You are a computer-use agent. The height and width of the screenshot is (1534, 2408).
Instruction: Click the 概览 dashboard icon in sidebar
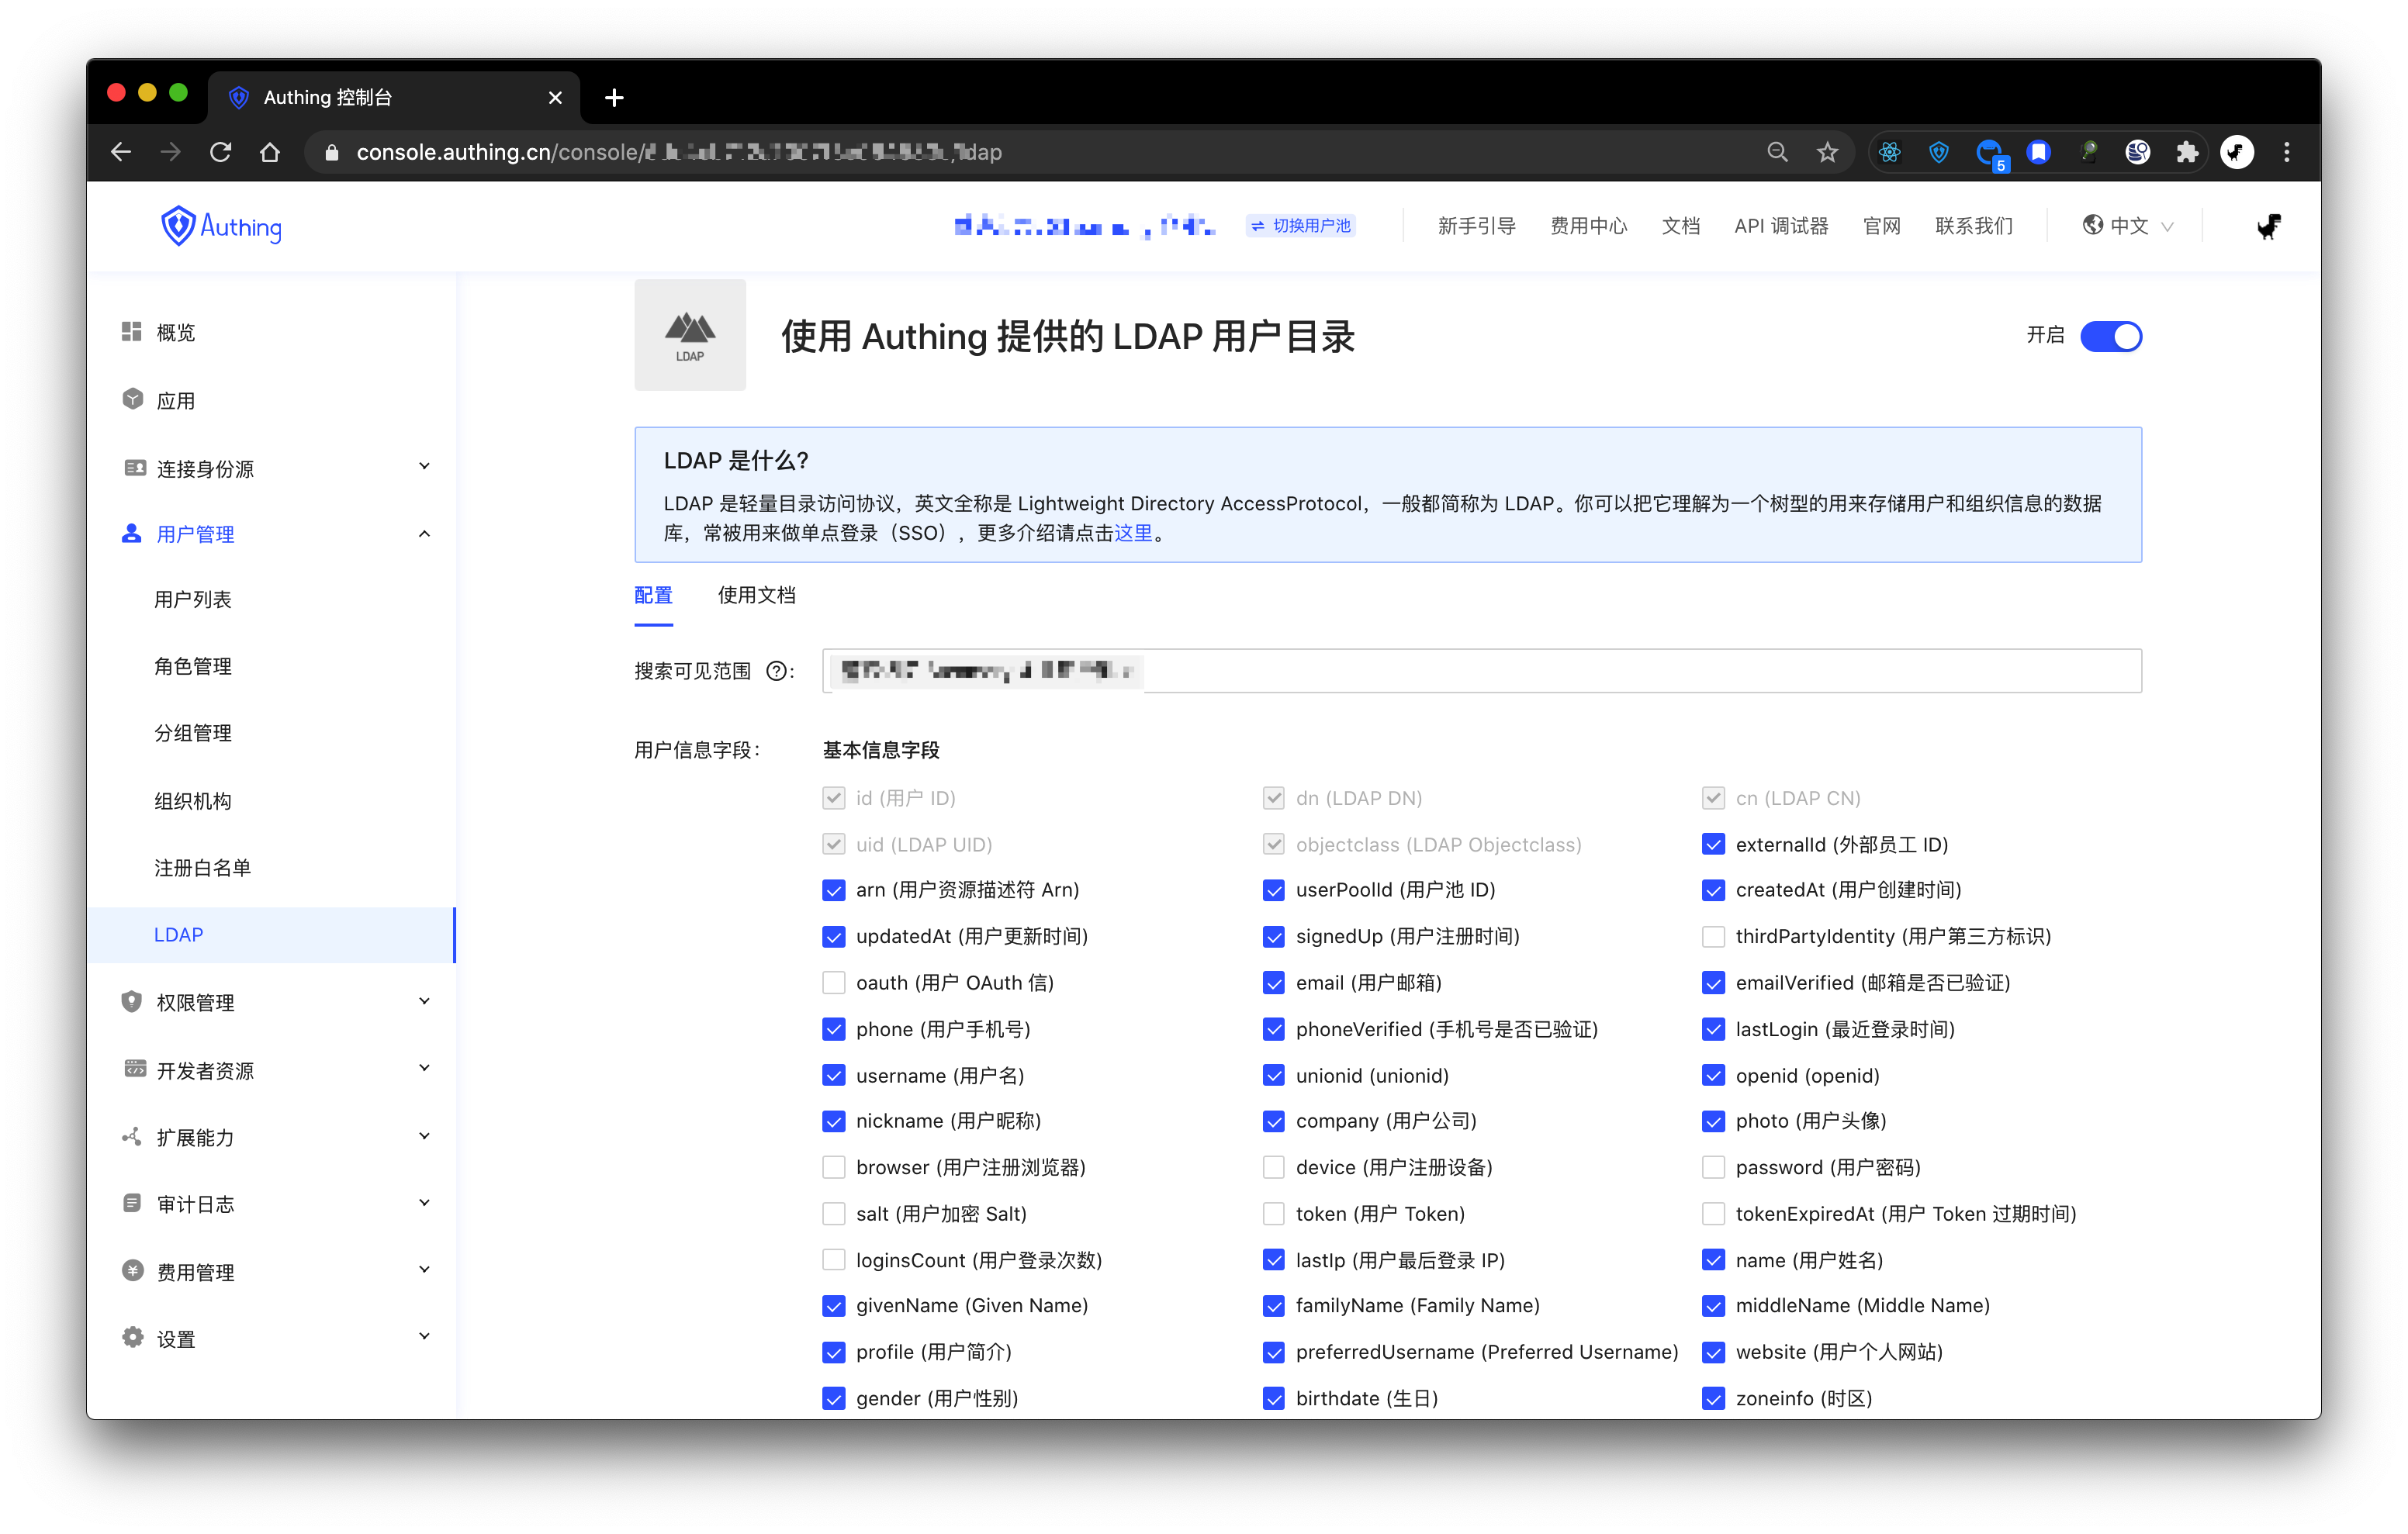coord(132,332)
